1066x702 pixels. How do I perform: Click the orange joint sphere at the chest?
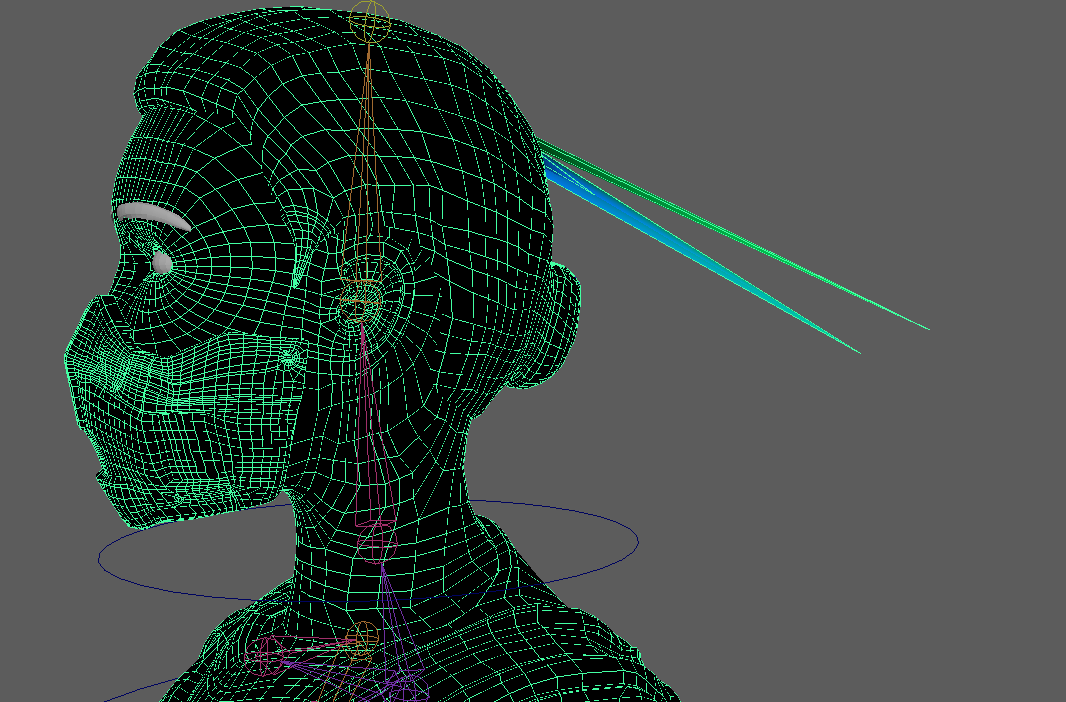pos(364,634)
